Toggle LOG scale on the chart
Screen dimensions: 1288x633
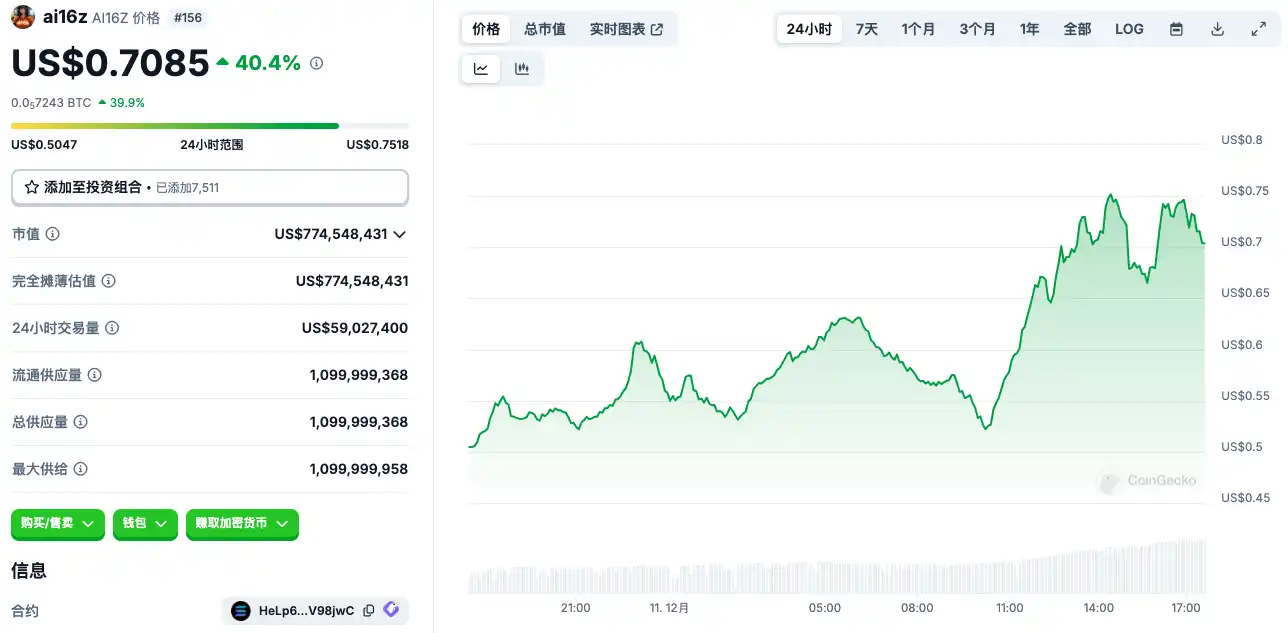pyautogui.click(x=1129, y=29)
